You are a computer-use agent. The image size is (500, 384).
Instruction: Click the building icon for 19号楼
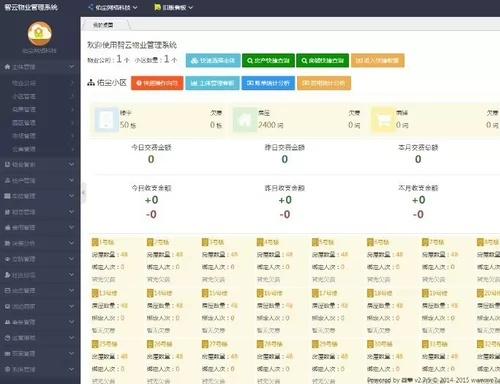coord(425,293)
